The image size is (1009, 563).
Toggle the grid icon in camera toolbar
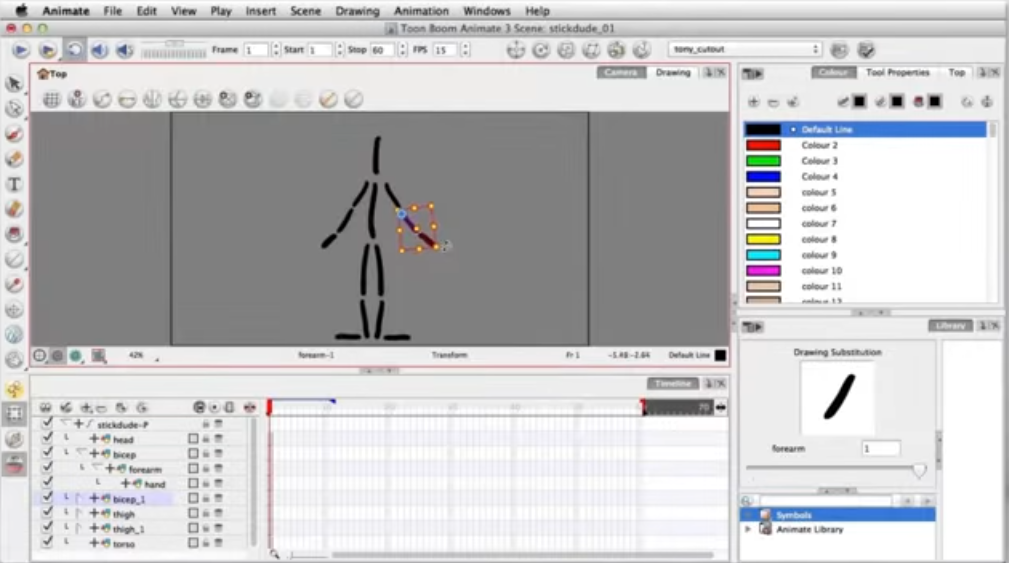click(51, 99)
